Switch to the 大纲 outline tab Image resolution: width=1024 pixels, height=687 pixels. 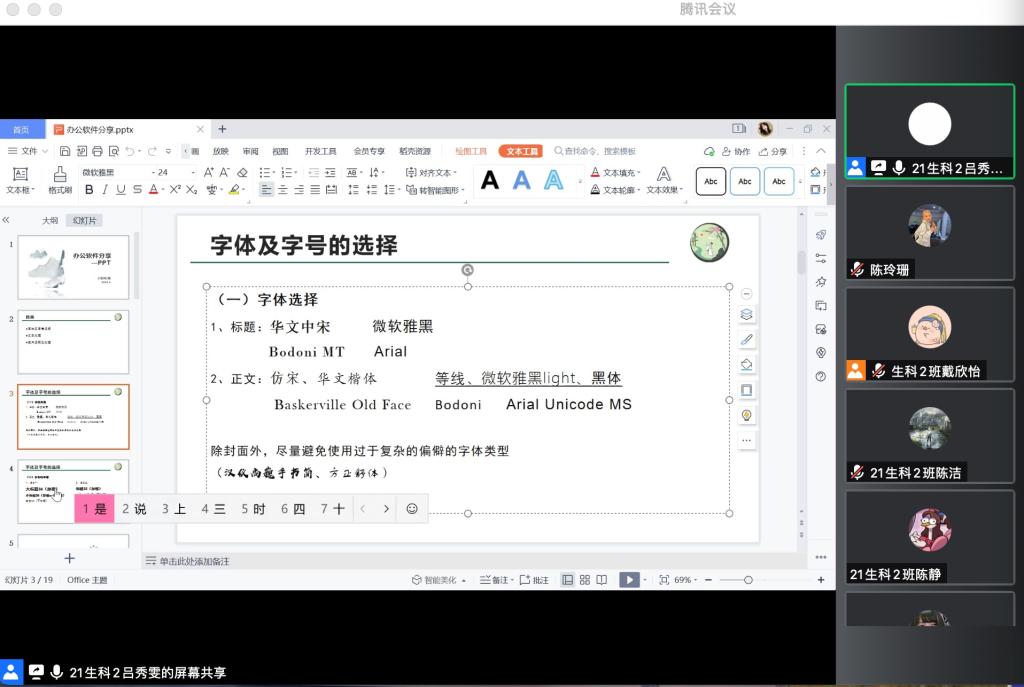coord(49,220)
